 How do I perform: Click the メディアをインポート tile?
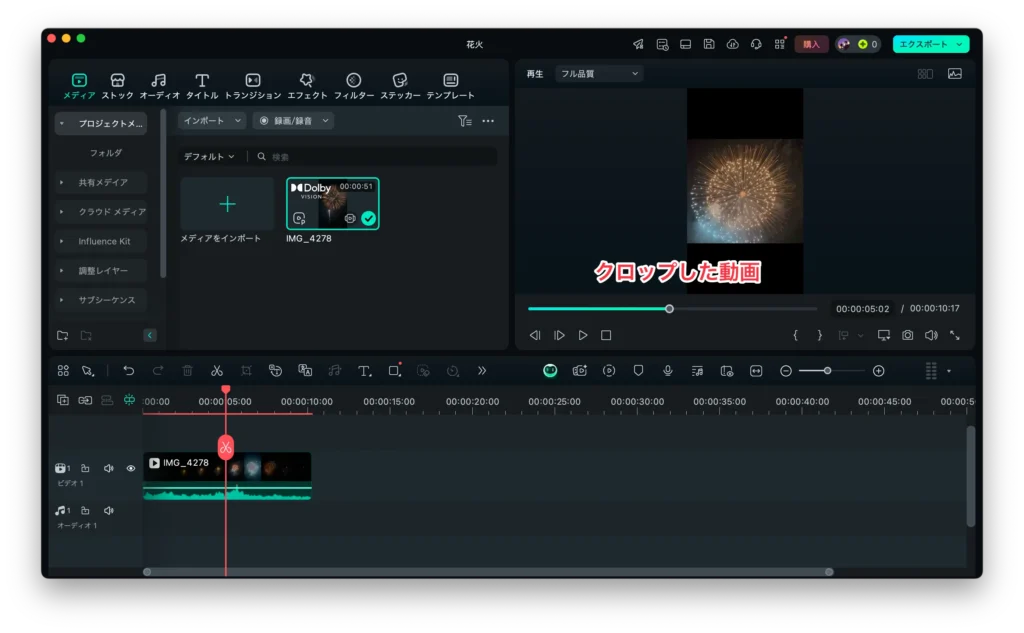click(x=227, y=205)
